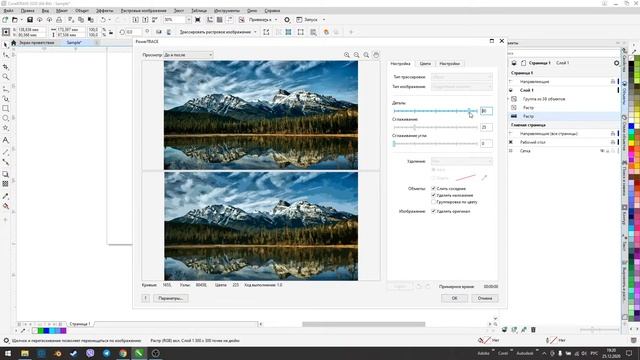
Task: Toggle lock on Направляющие (все страницы) layer
Action: (613, 133)
